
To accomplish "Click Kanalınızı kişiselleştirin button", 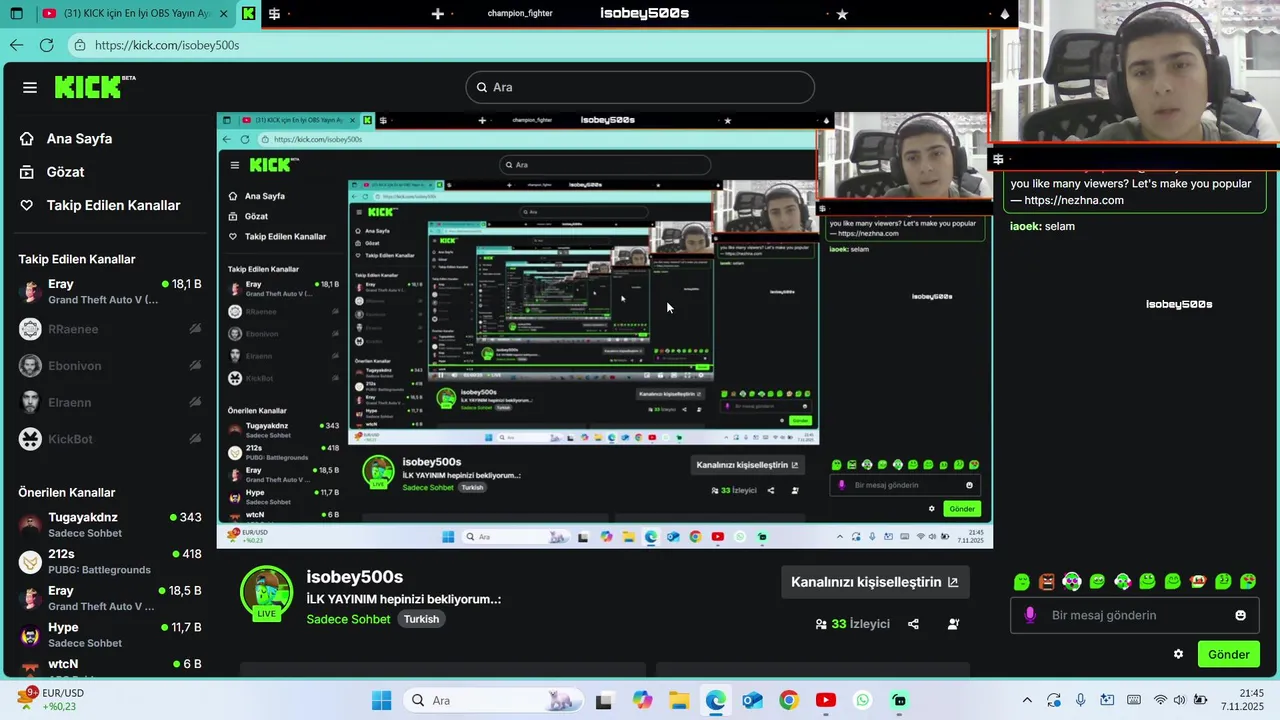I will click(x=875, y=582).
